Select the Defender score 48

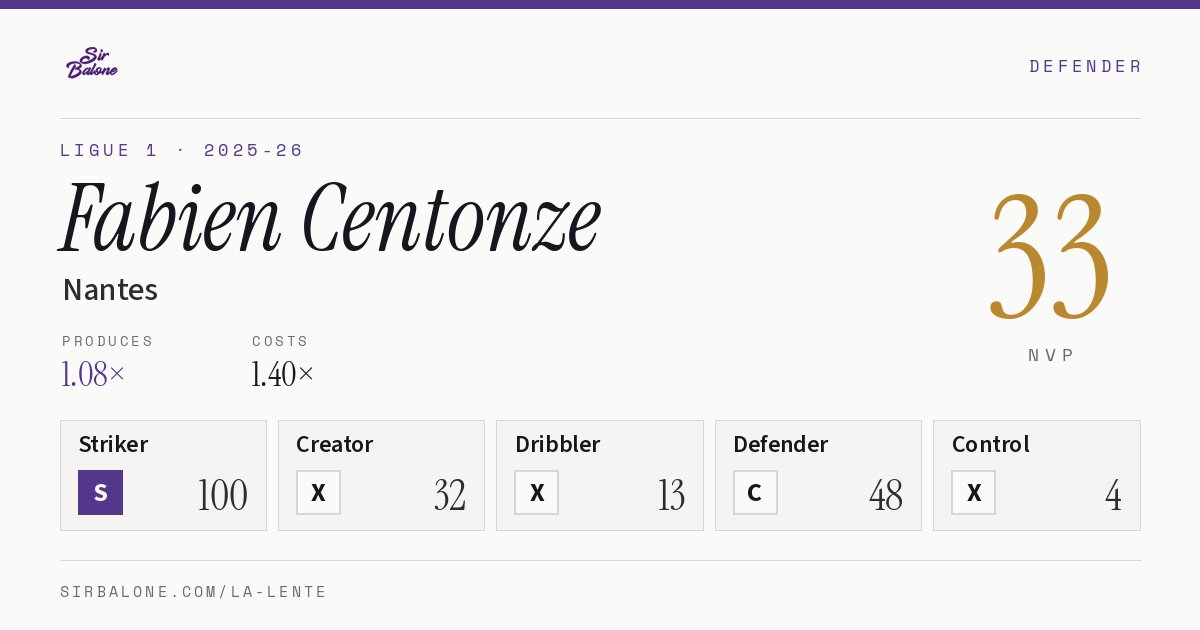click(886, 495)
